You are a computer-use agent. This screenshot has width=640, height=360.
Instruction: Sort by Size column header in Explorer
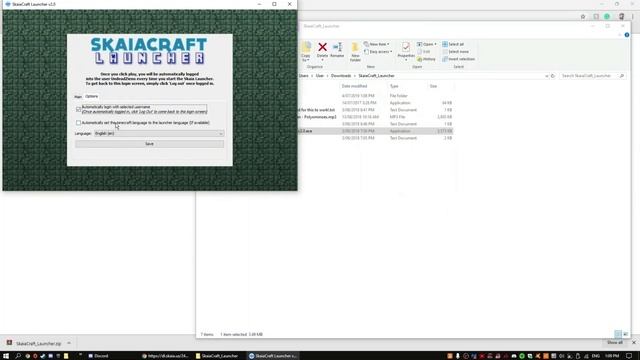(433, 86)
